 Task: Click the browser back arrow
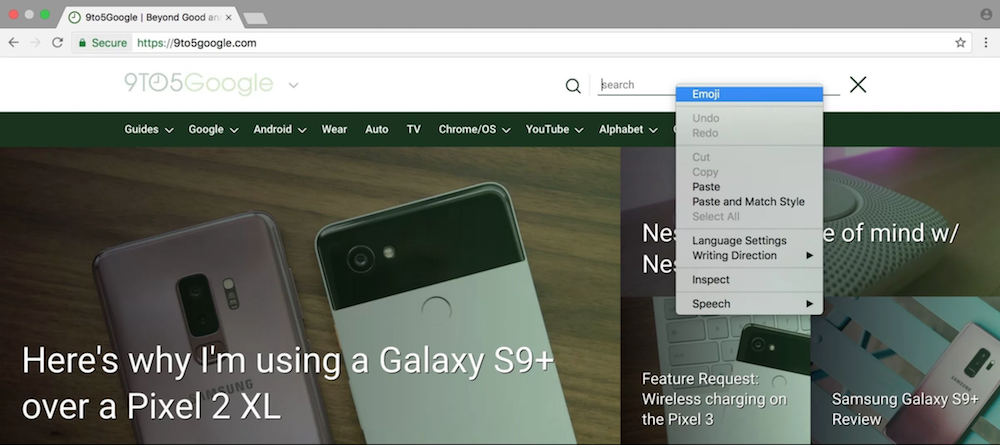13,43
